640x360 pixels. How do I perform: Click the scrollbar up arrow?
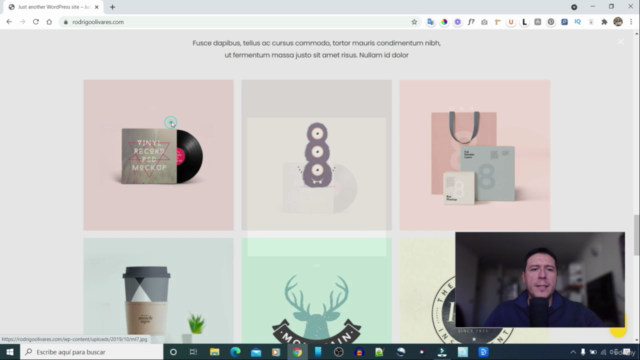[637, 33]
